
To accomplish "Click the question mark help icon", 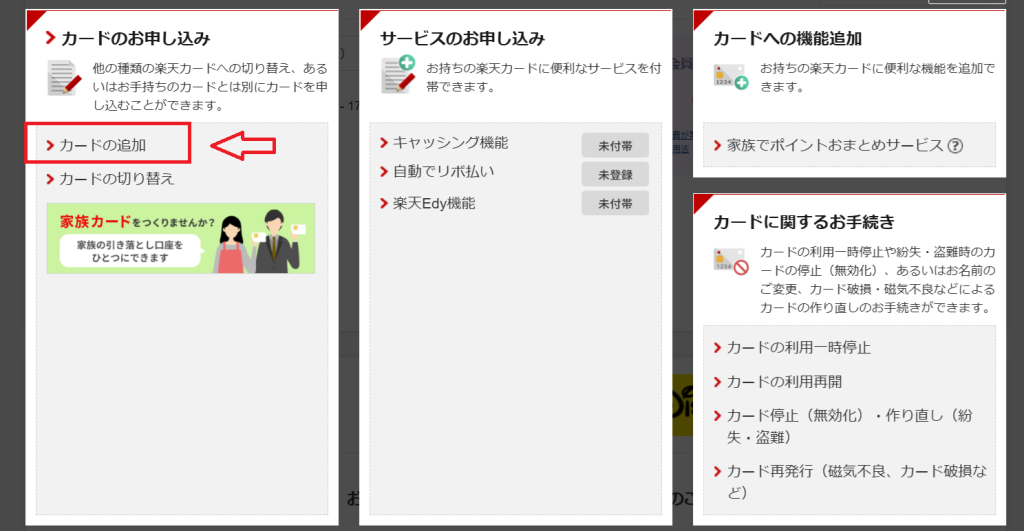I will pos(955,146).
